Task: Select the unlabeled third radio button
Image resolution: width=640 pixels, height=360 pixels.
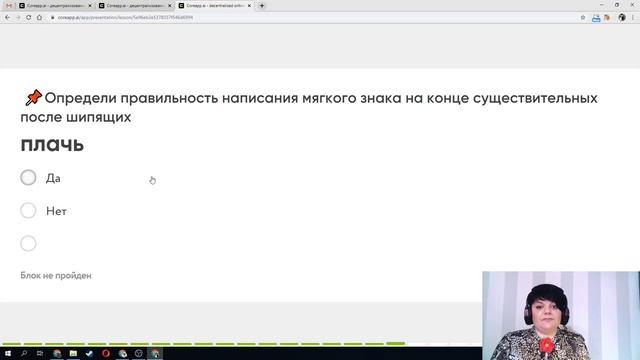Action: click(28, 244)
